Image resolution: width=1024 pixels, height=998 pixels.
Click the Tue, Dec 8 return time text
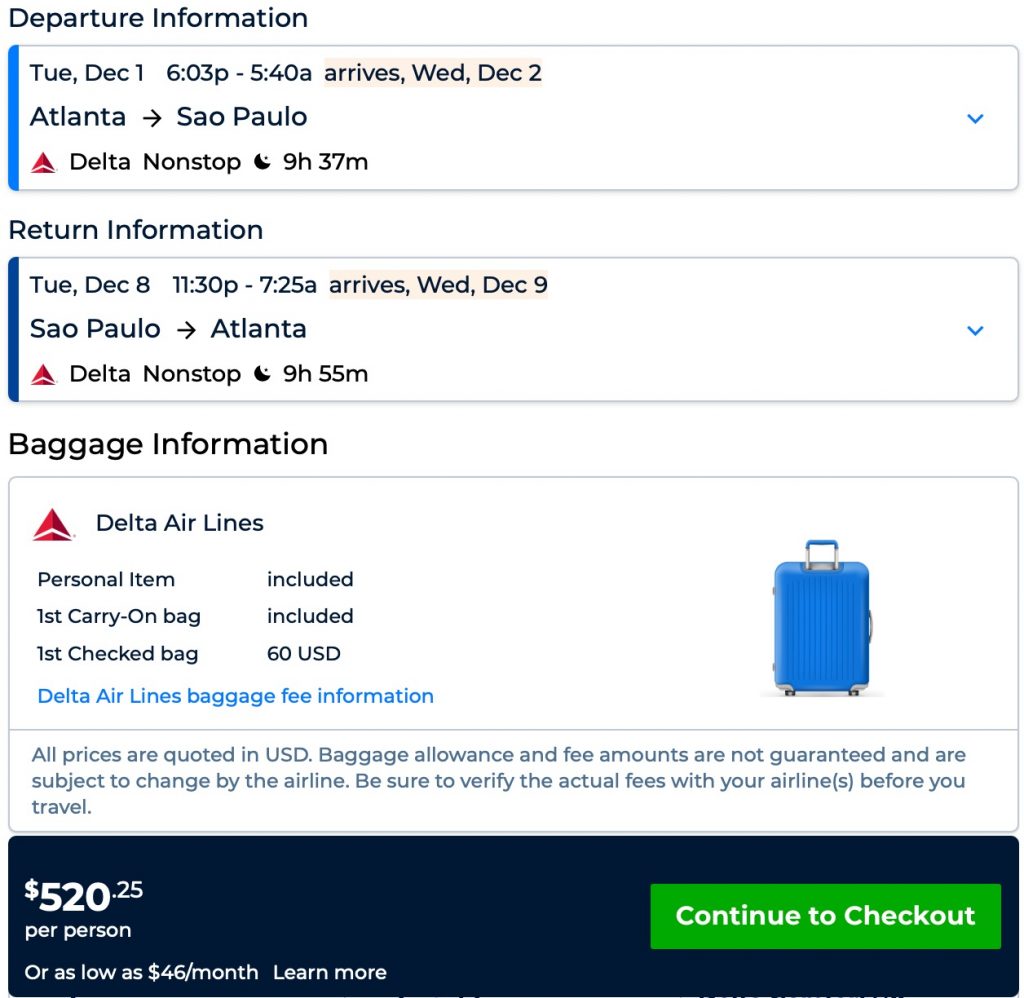173,285
